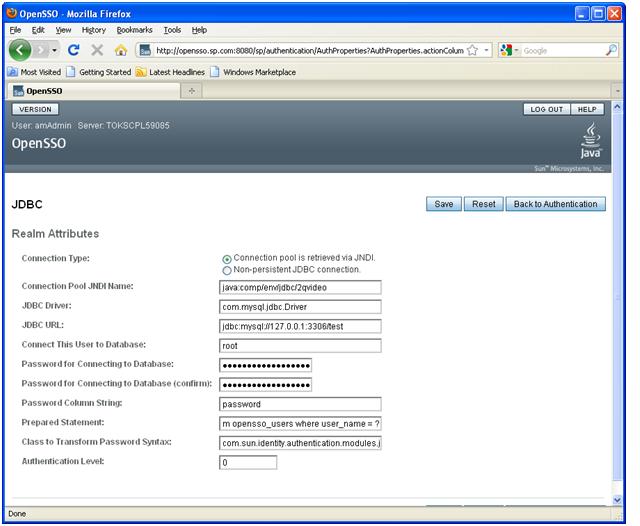The height and width of the screenshot is (526, 640).
Task: Click the Authentication Level field
Action: pos(248,463)
